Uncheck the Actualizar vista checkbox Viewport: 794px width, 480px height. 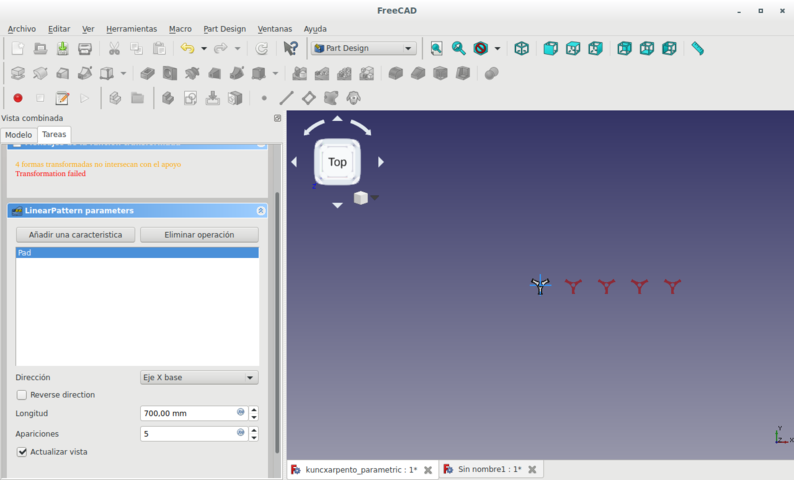pyautogui.click(x=22, y=452)
